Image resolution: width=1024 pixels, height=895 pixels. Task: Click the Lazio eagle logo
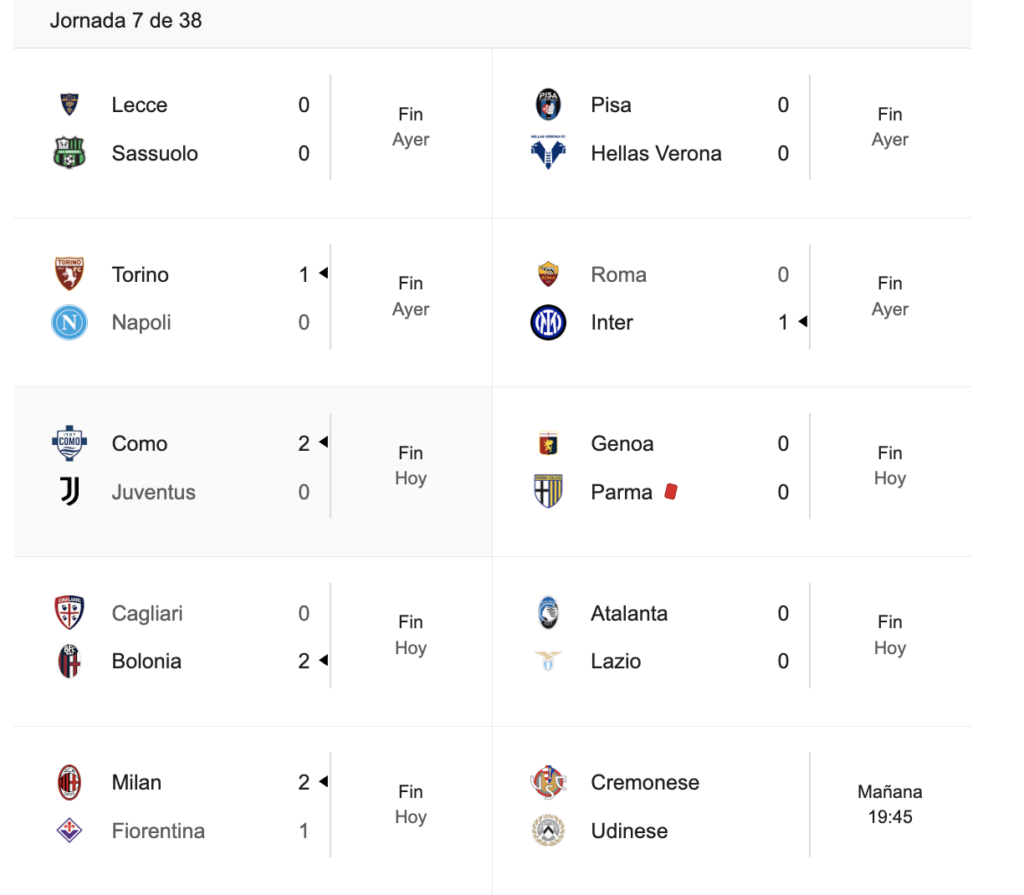pos(548,661)
